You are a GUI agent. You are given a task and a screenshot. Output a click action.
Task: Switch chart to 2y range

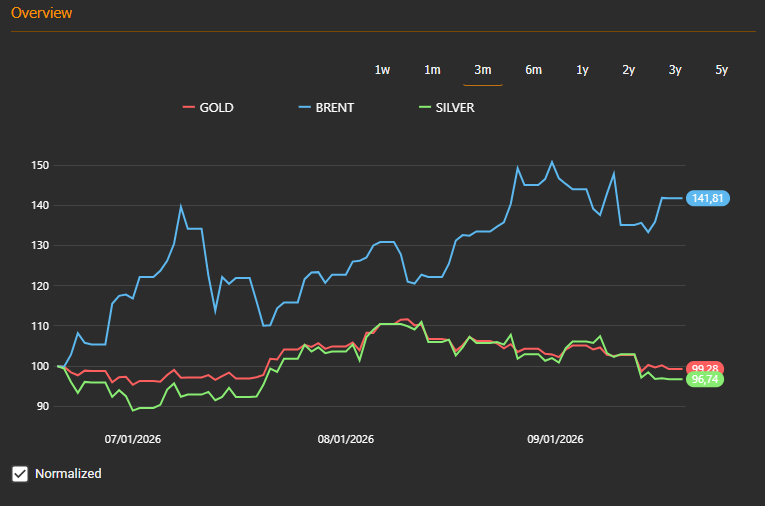tap(628, 70)
